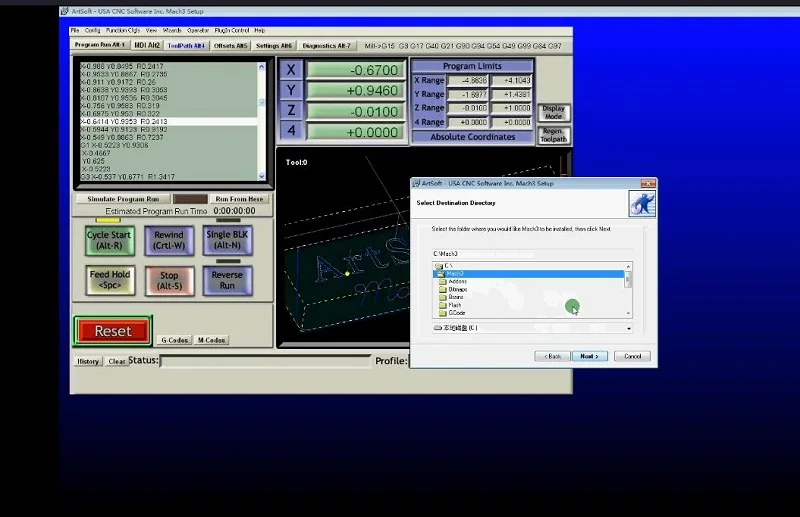Click the Stop (Alt-S) button
Viewport: 800px width, 517px height.
(x=169, y=281)
